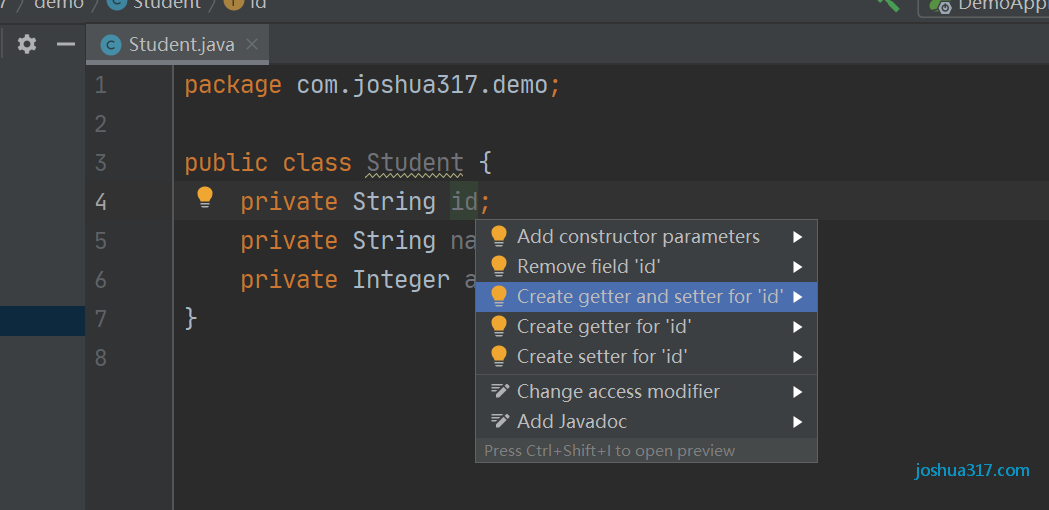
Task: Expand submenu arrow for 'Remove field 'id''
Action: (x=797, y=267)
